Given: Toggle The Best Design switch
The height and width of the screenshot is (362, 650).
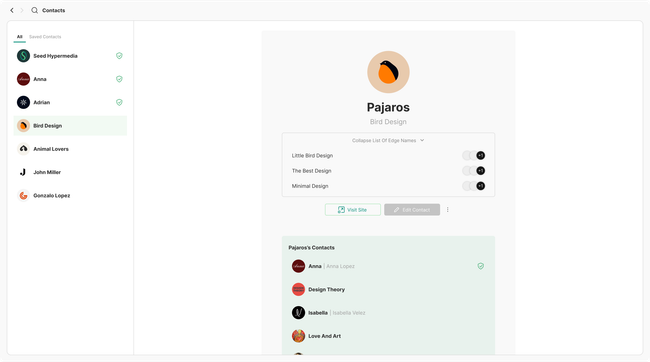Looking at the screenshot, I should [473, 171].
